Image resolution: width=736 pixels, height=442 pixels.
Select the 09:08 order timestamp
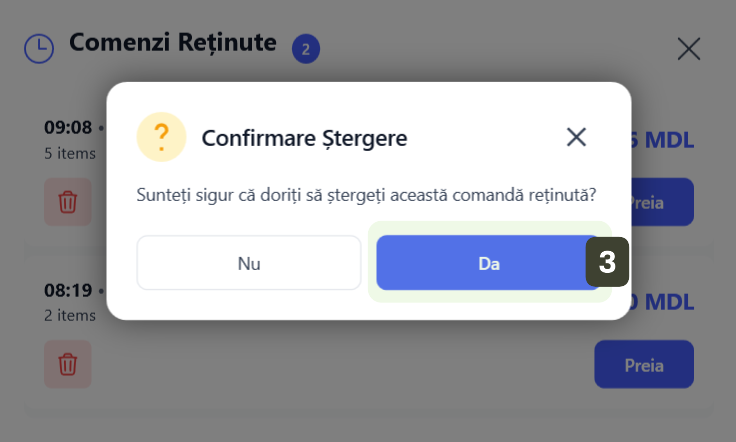coord(68,127)
